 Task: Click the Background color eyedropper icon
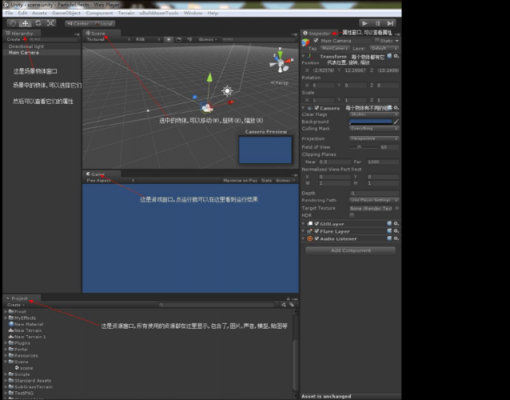[396, 122]
